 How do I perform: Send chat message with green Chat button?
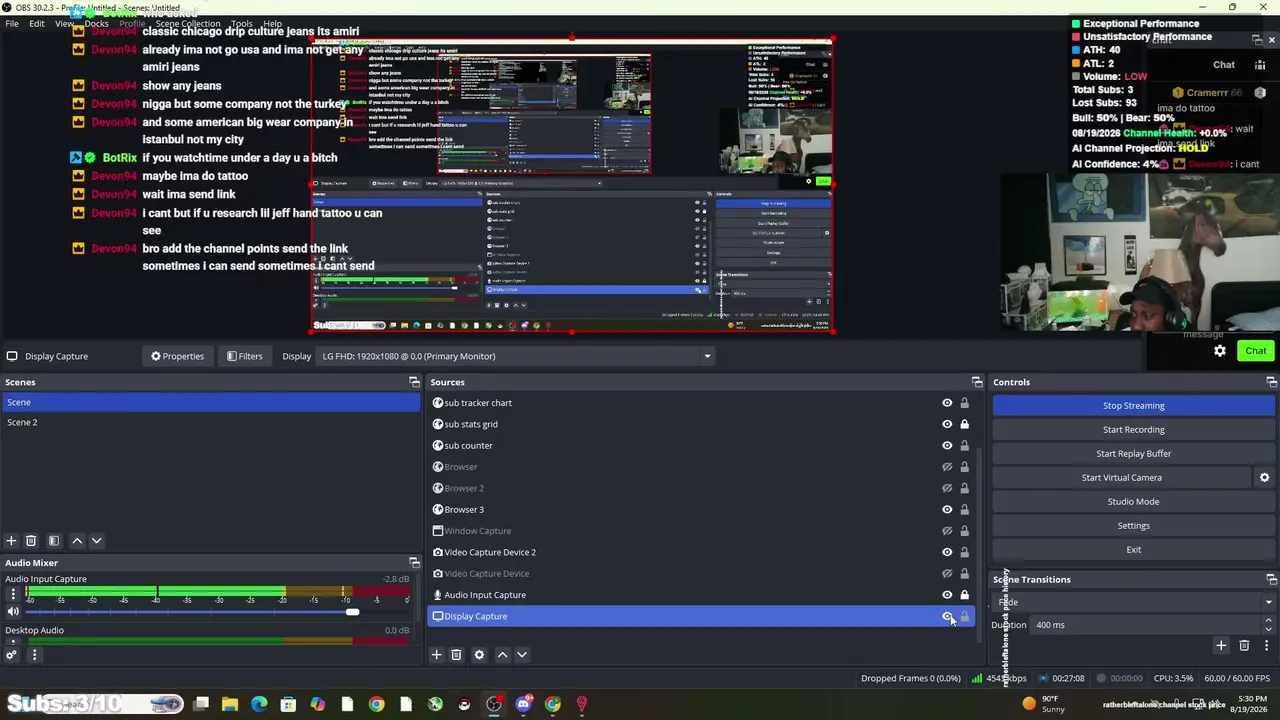[x=1256, y=351]
